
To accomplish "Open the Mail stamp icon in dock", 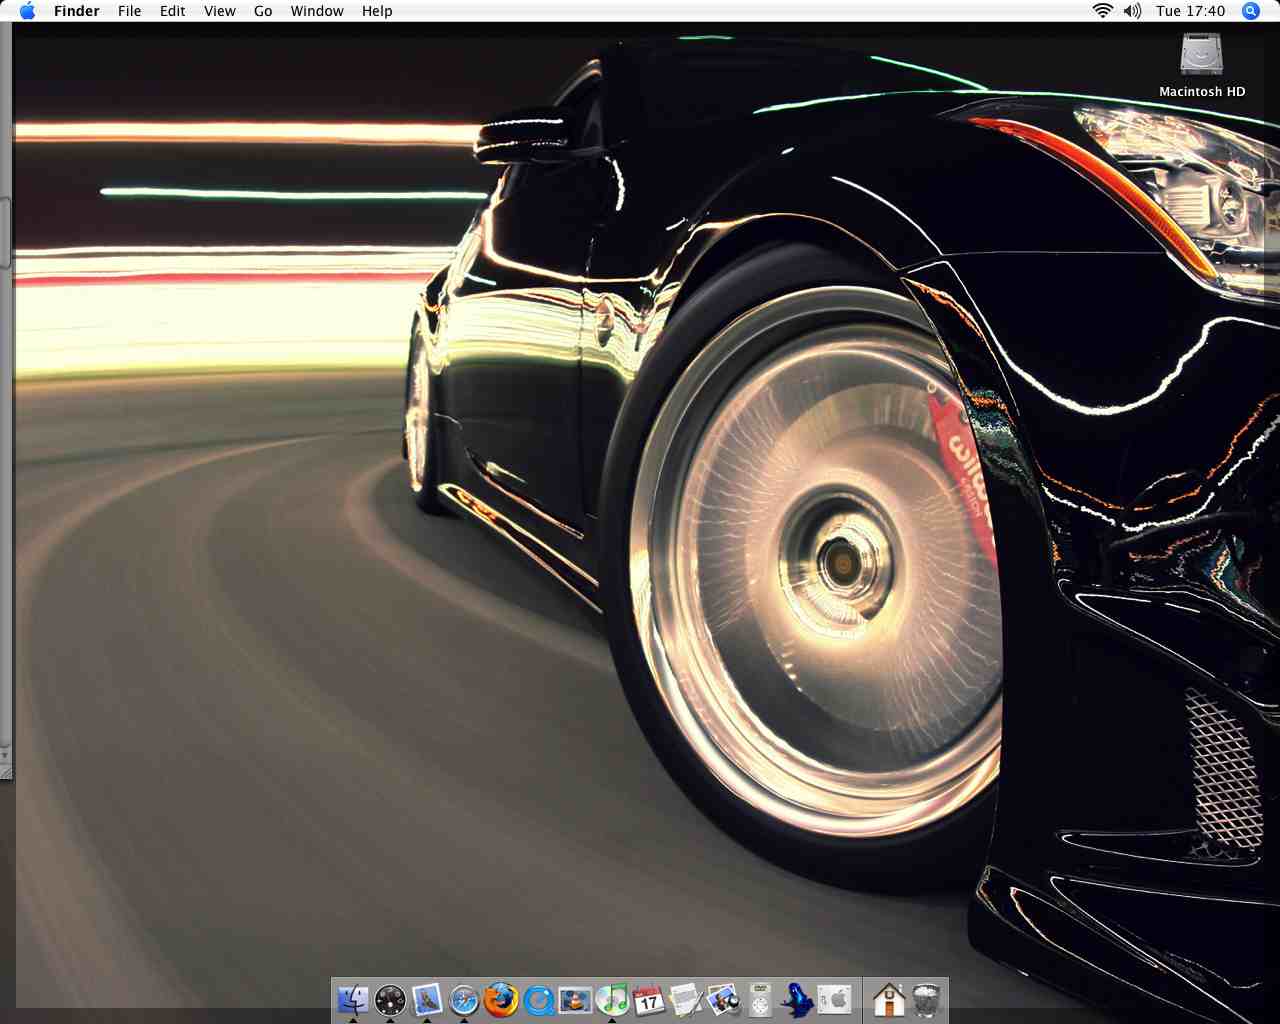I will [427, 999].
